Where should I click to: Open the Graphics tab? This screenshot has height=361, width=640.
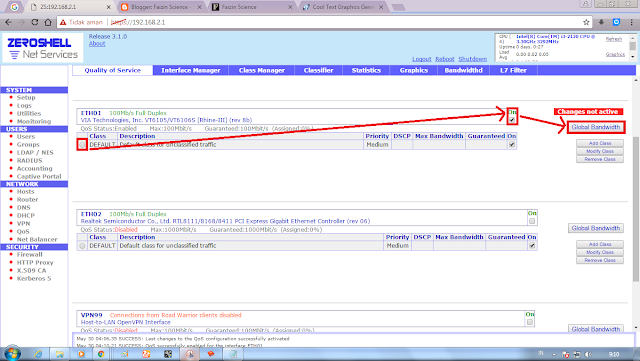[x=414, y=70]
